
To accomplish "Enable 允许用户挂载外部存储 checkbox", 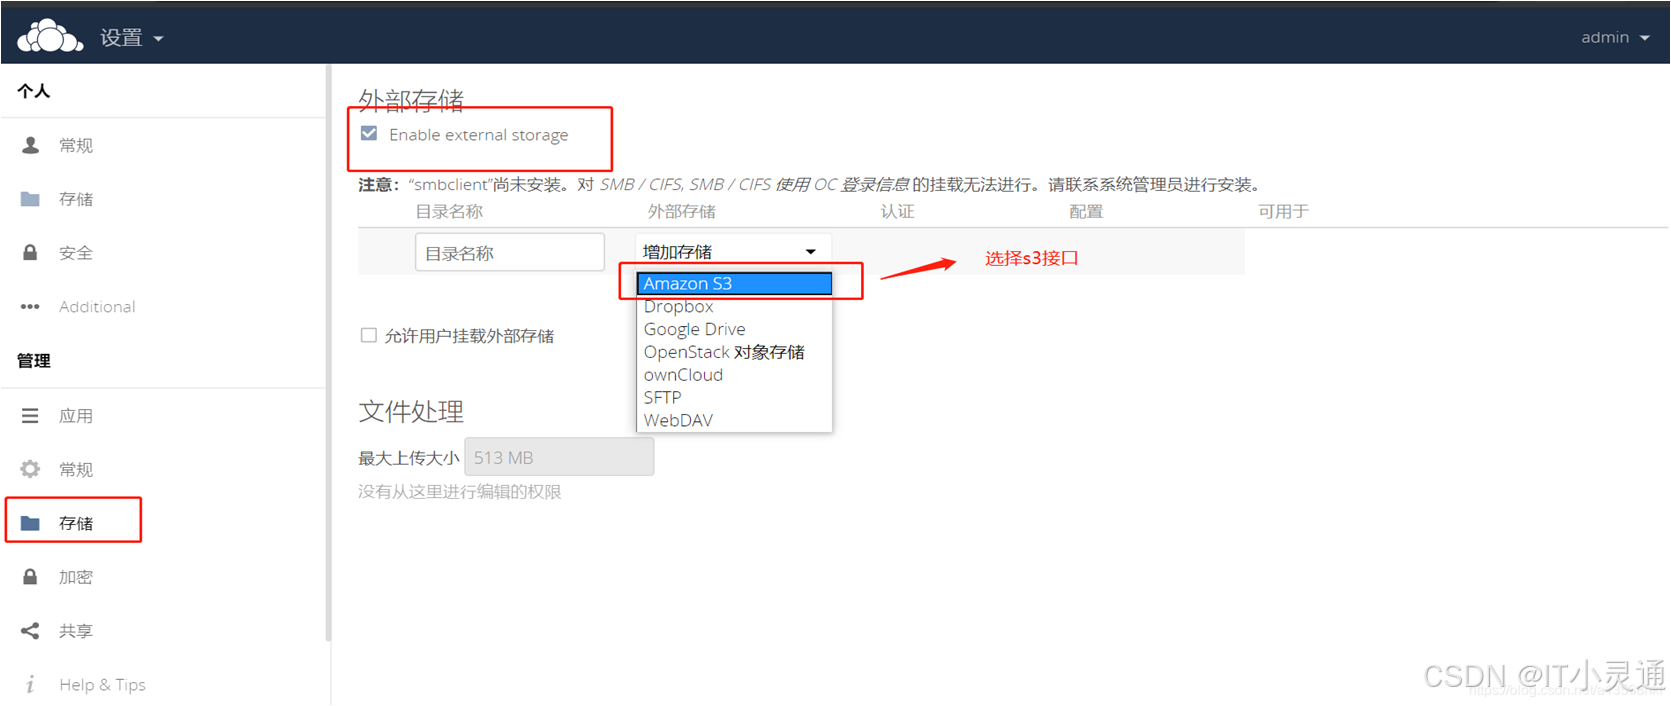I will point(369,336).
